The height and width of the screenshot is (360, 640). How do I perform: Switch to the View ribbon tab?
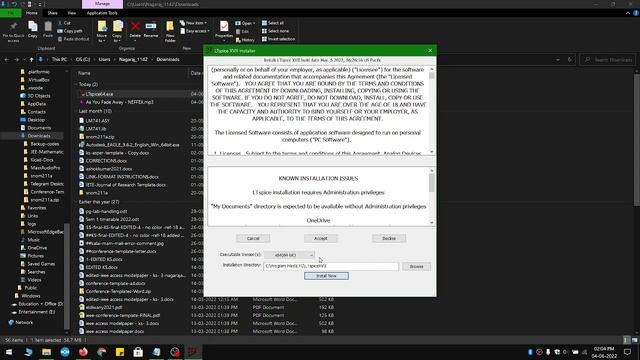(x=71, y=13)
